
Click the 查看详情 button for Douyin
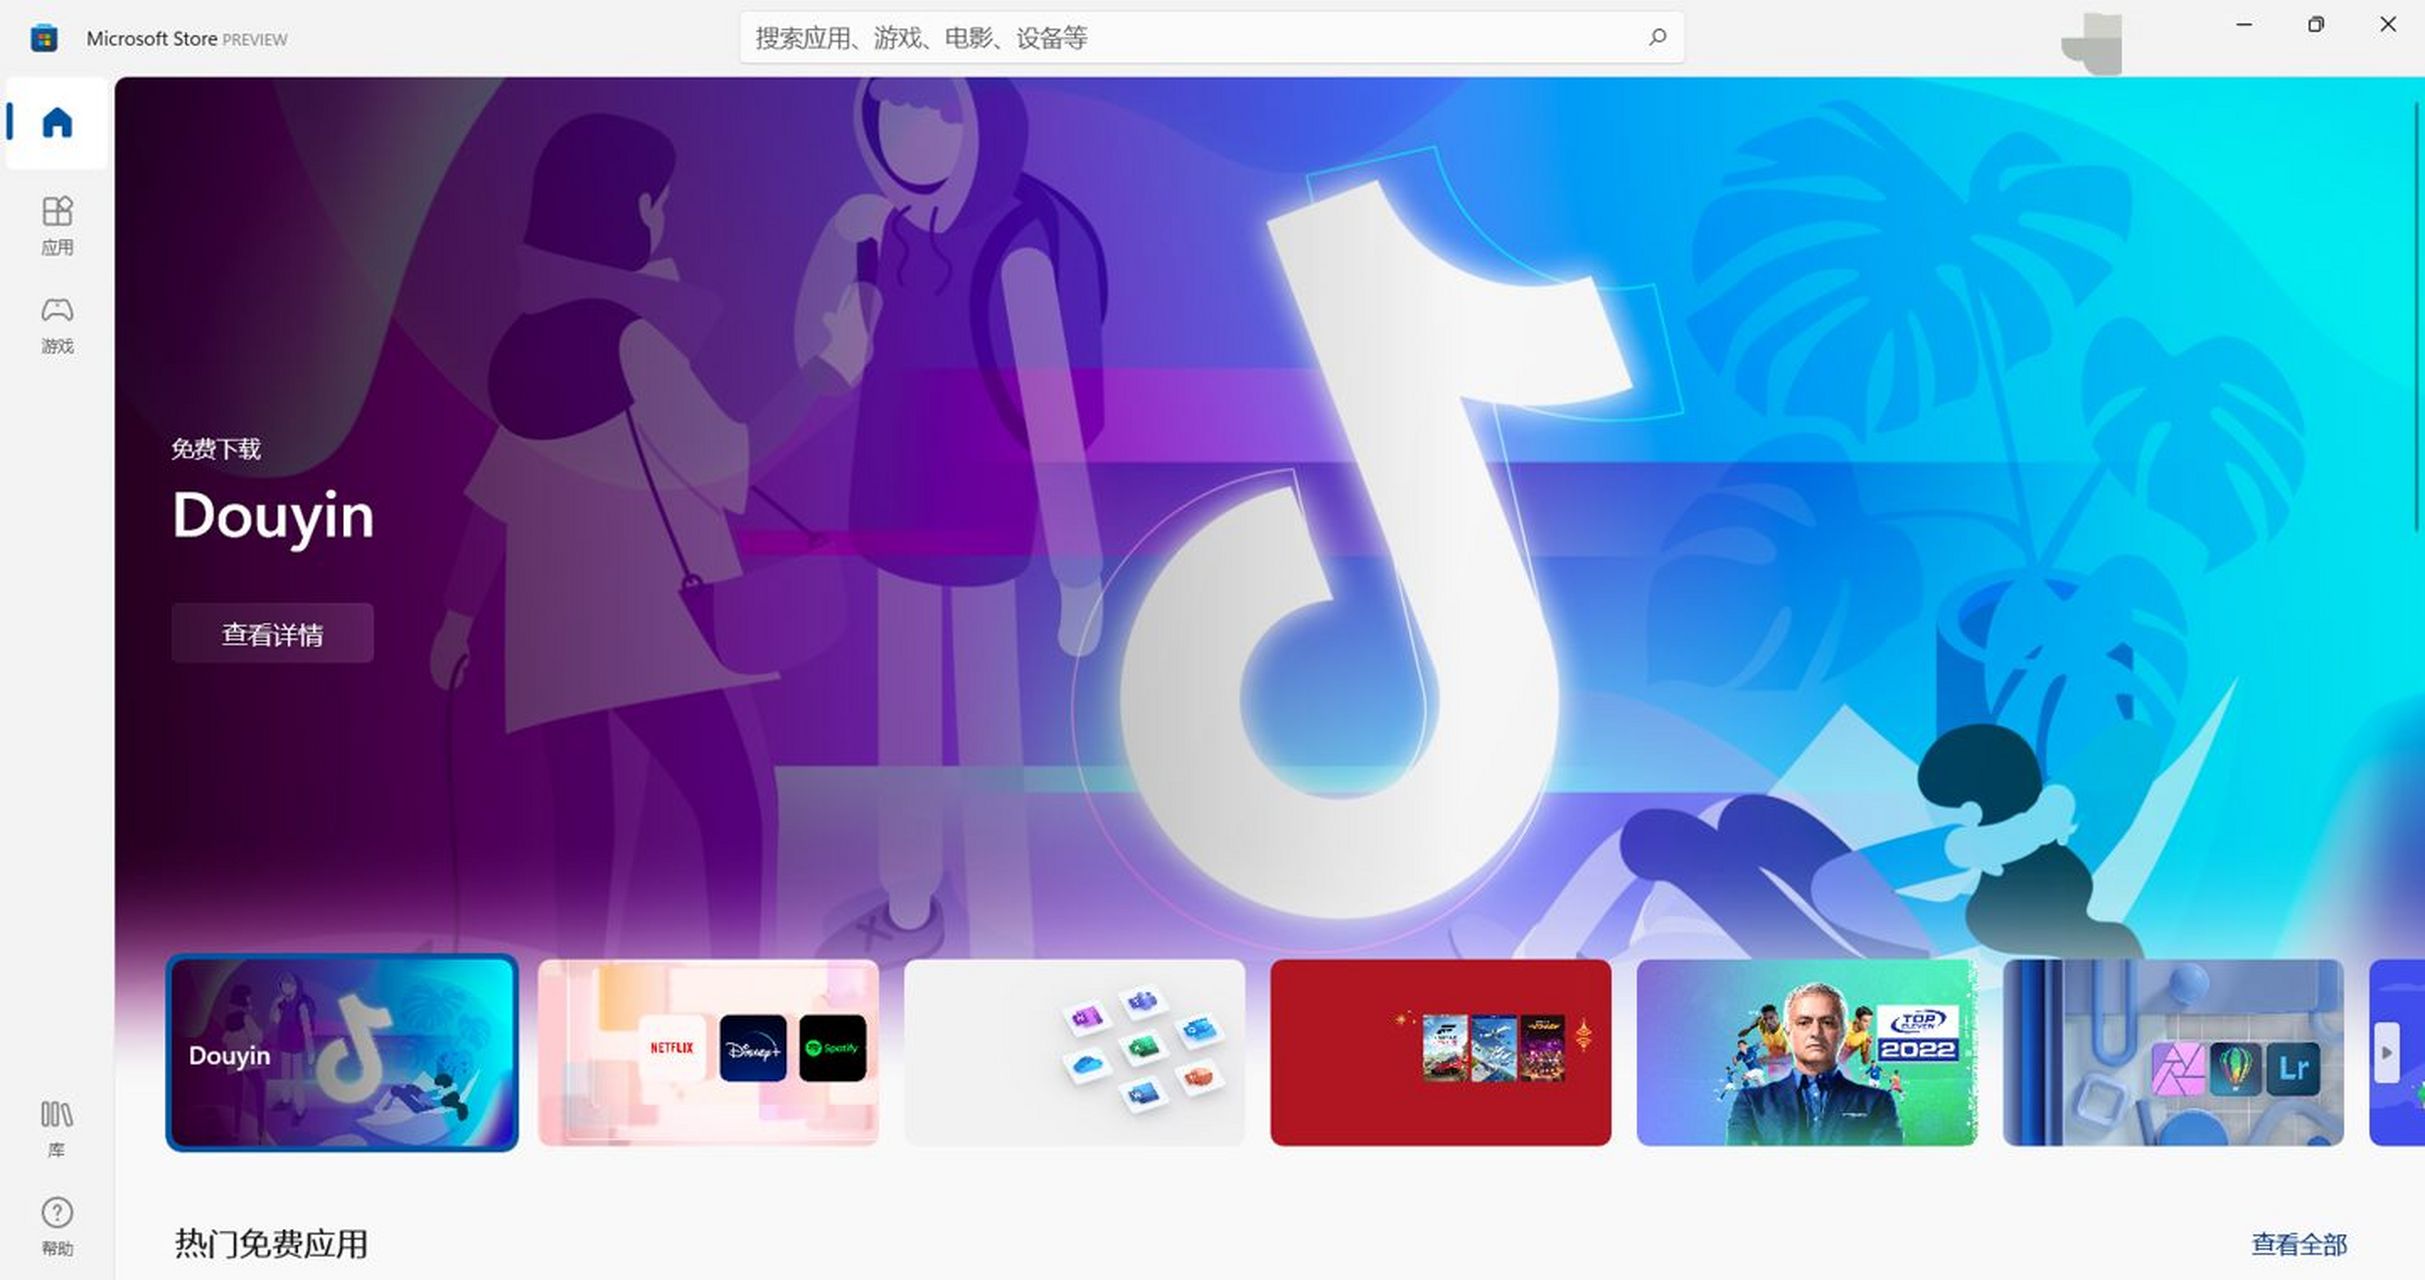click(x=272, y=633)
